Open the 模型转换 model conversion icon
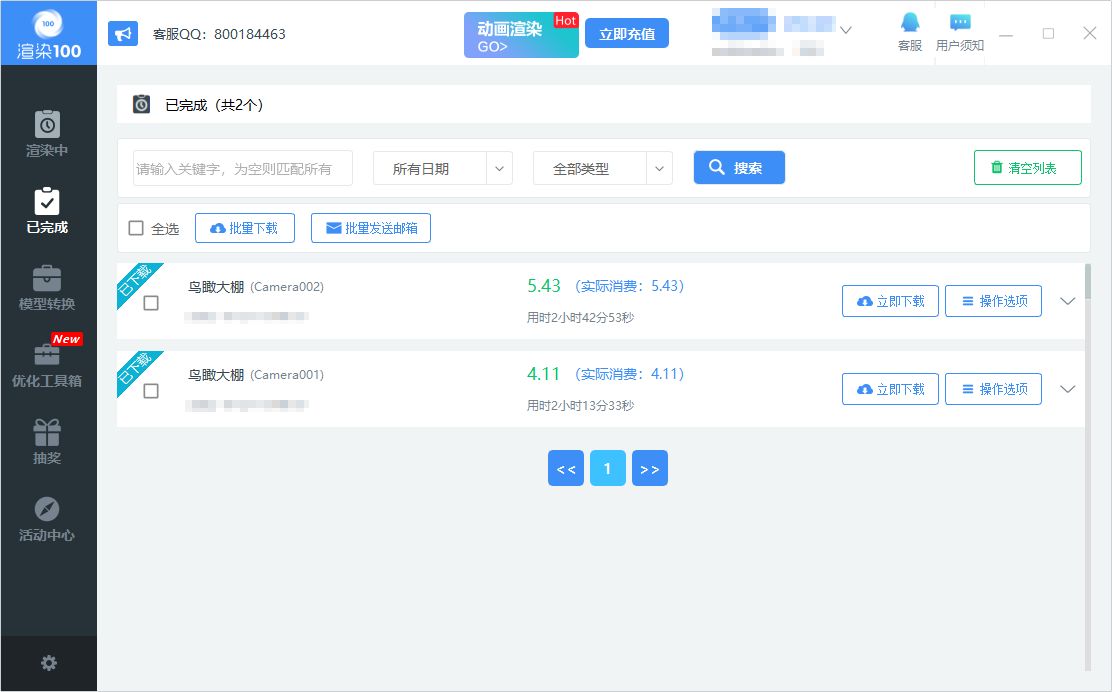The width and height of the screenshot is (1112, 692). [x=47, y=278]
